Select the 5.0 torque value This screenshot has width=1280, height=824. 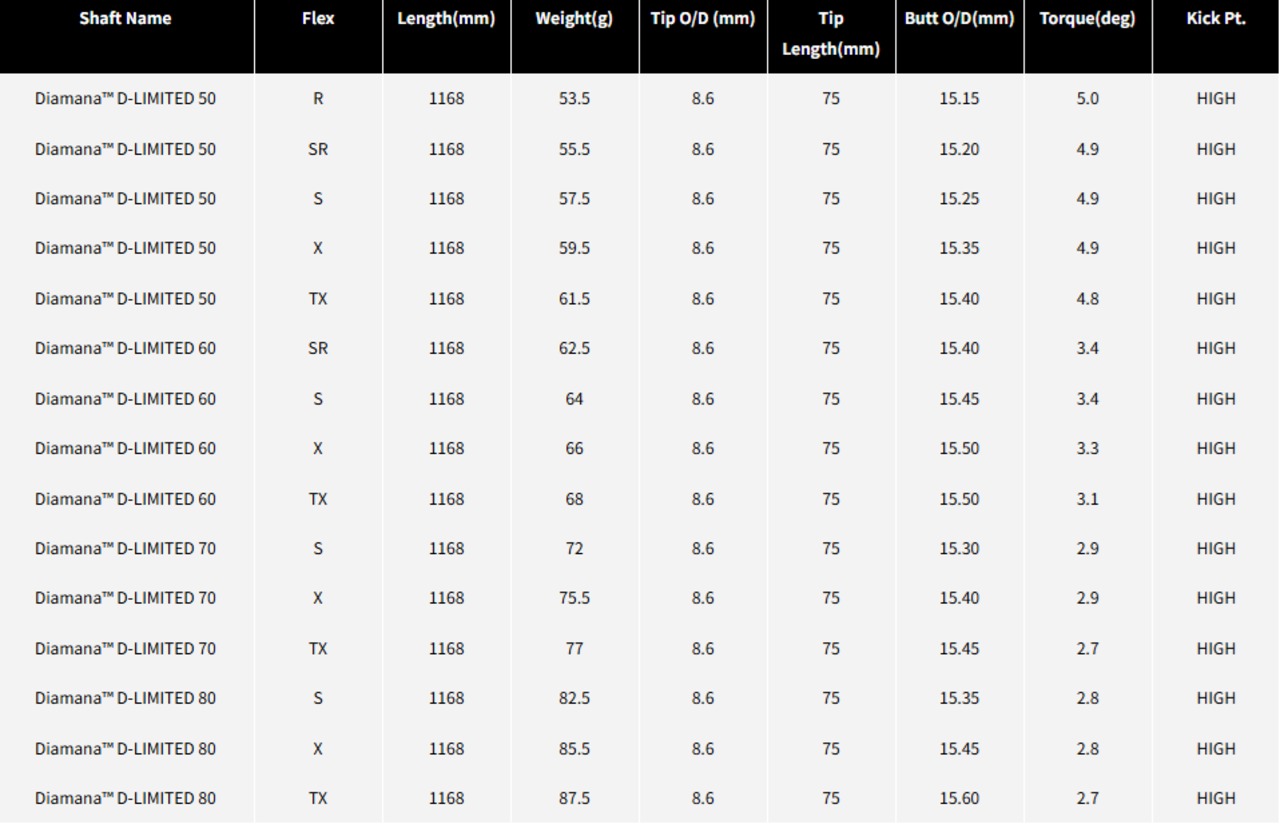tap(1087, 99)
